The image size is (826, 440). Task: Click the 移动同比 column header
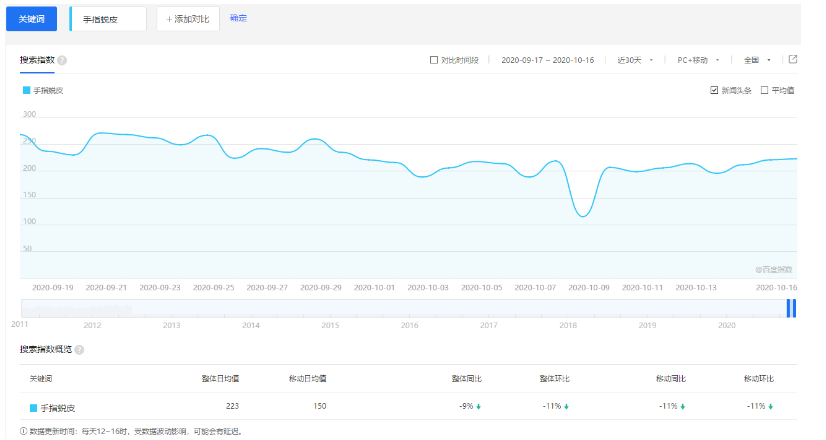click(x=671, y=378)
